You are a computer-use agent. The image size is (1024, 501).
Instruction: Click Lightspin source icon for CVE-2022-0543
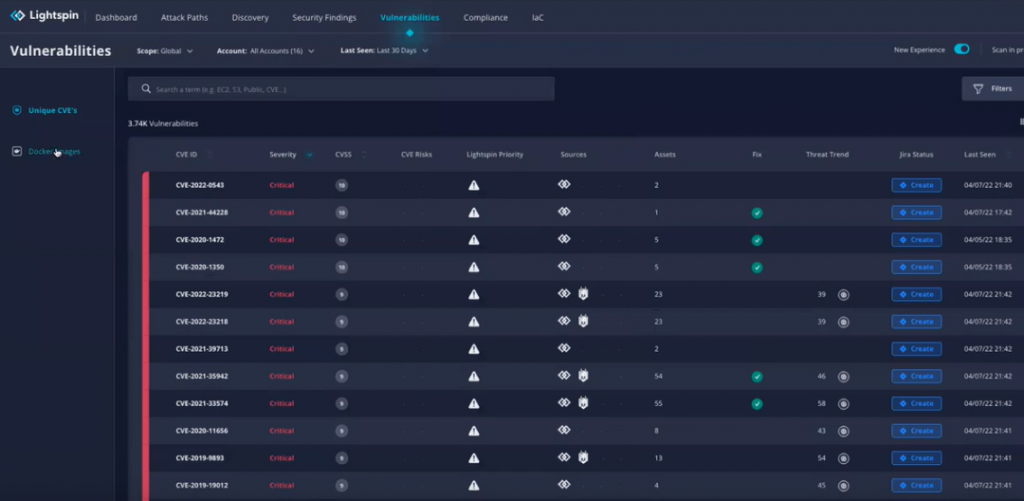pyautogui.click(x=564, y=184)
